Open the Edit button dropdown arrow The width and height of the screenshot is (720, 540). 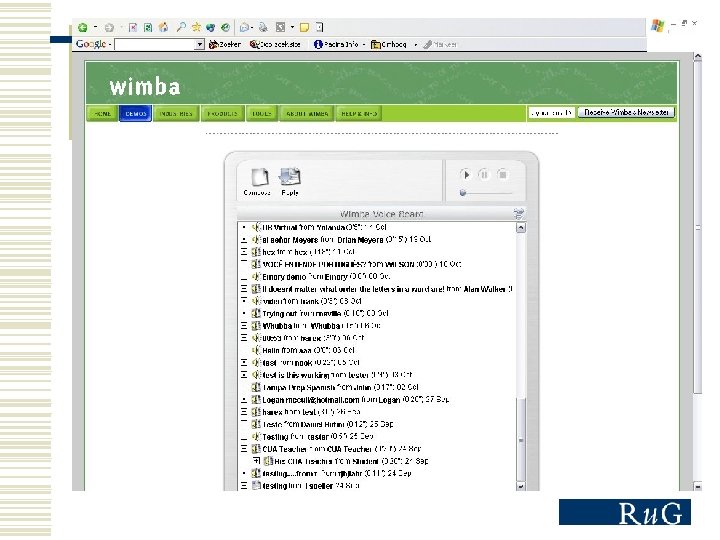pos(292,28)
